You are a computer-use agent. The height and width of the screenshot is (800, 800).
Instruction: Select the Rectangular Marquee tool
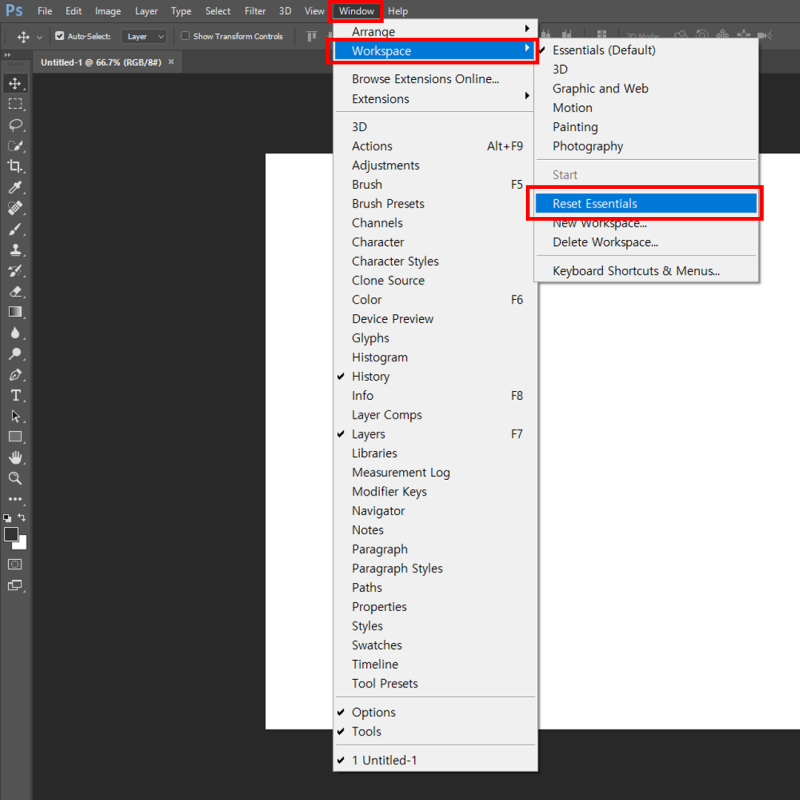(15, 104)
